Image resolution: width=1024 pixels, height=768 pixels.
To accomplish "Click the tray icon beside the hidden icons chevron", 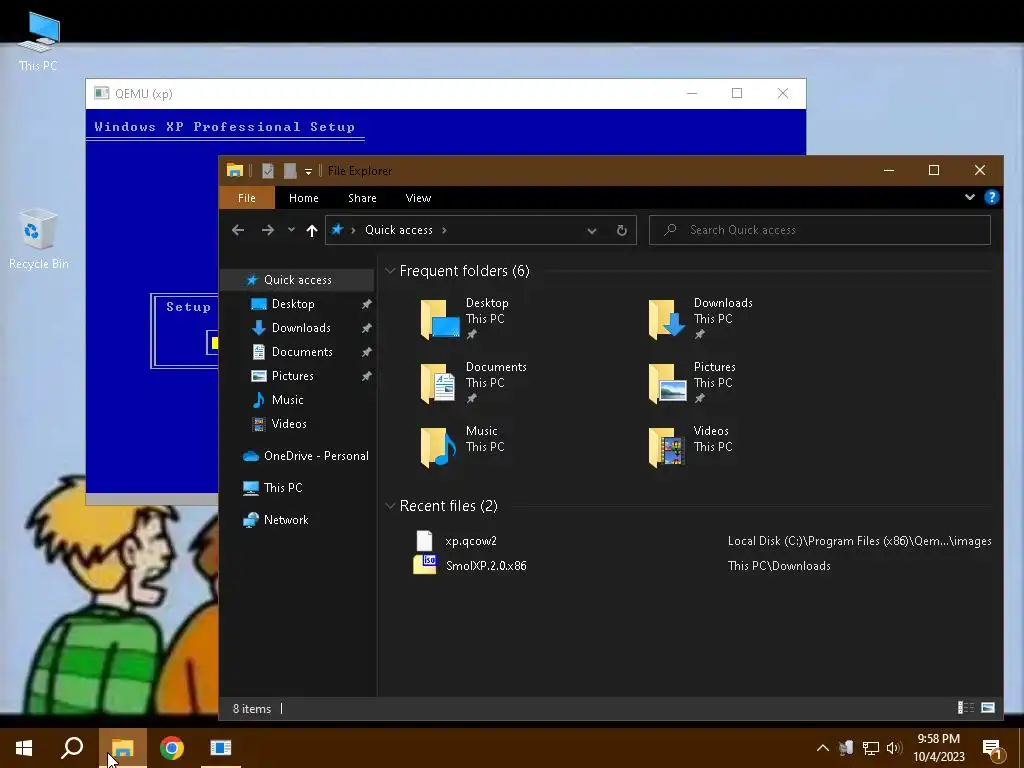I will [x=846, y=748].
